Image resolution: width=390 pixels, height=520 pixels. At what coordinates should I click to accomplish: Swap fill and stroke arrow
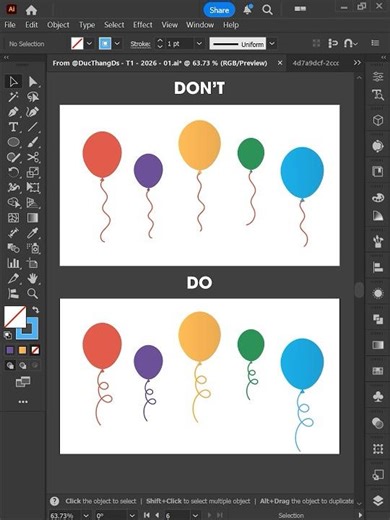(35, 310)
